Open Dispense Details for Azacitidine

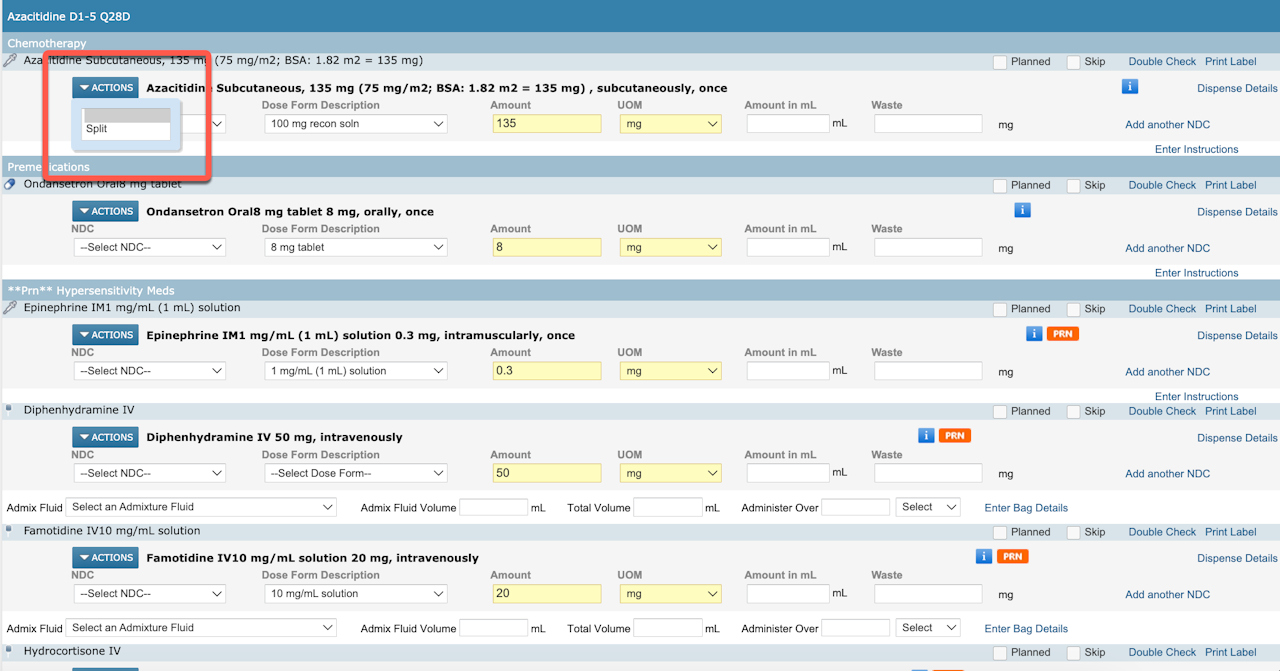click(1237, 88)
